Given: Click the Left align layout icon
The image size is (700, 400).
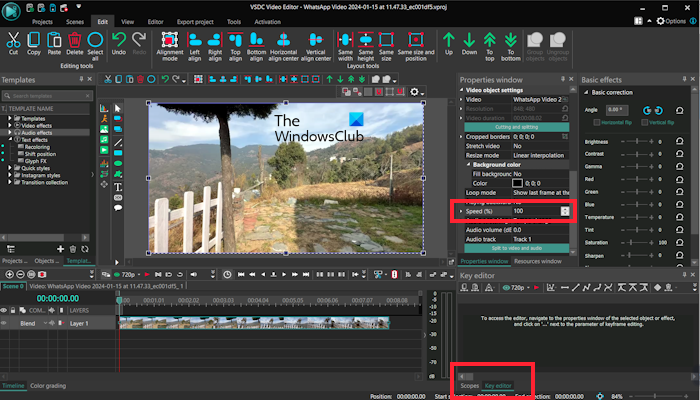Looking at the screenshot, I should 194,40.
